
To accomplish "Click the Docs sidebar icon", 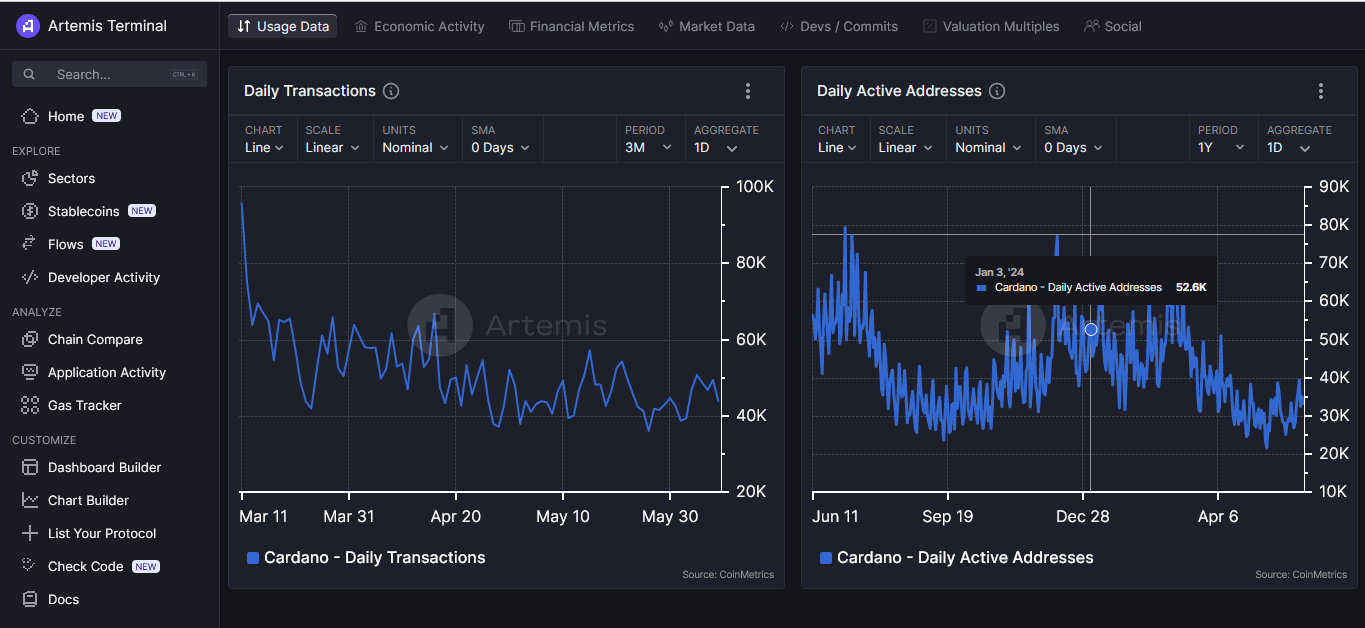I will click(30, 599).
